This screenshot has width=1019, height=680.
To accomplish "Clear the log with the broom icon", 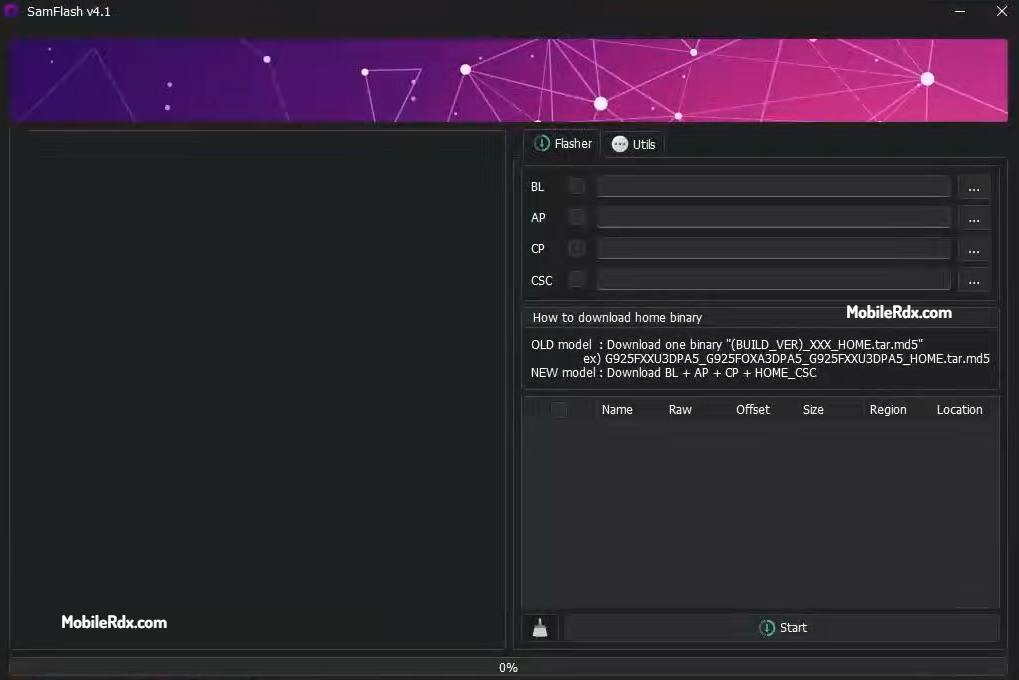I will pos(540,627).
